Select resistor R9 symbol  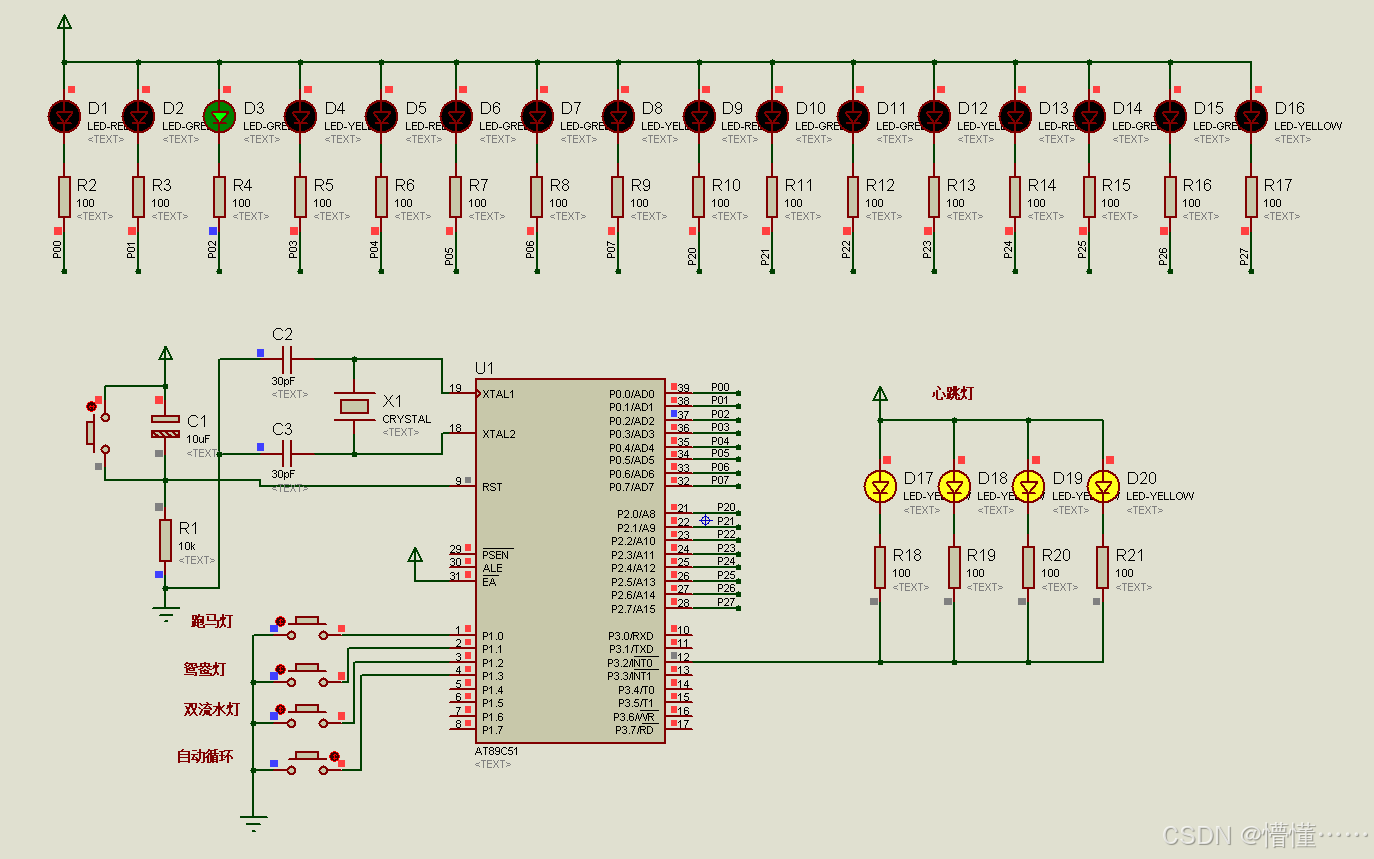coord(618,197)
